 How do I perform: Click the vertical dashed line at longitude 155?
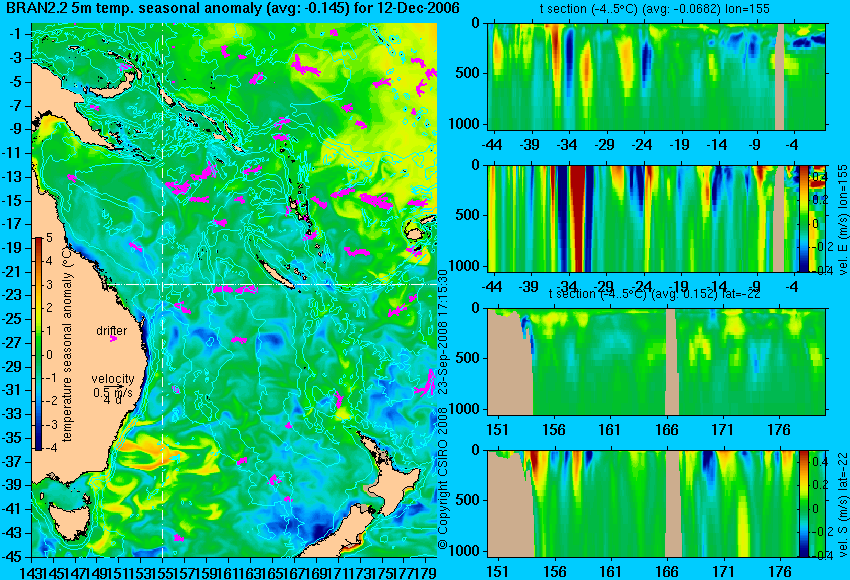coord(162,290)
